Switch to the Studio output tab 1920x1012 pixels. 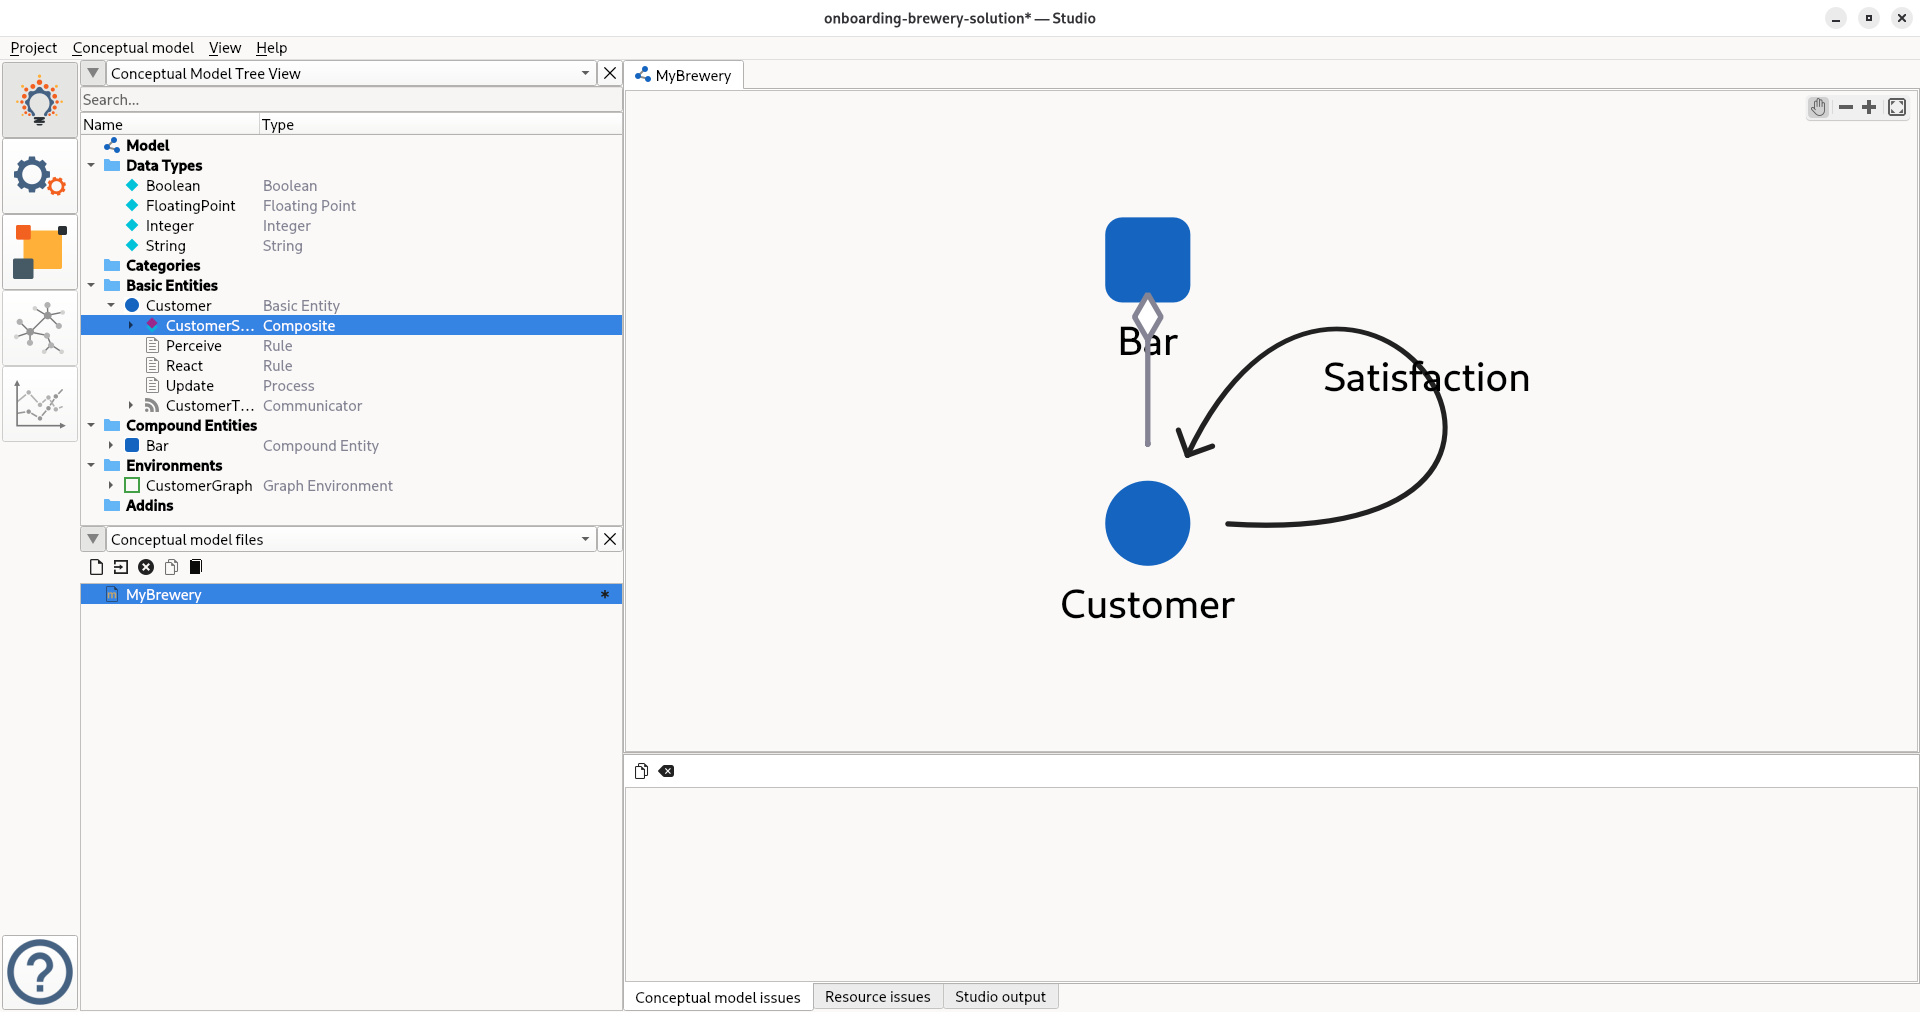pyautogui.click(x=999, y=997)
